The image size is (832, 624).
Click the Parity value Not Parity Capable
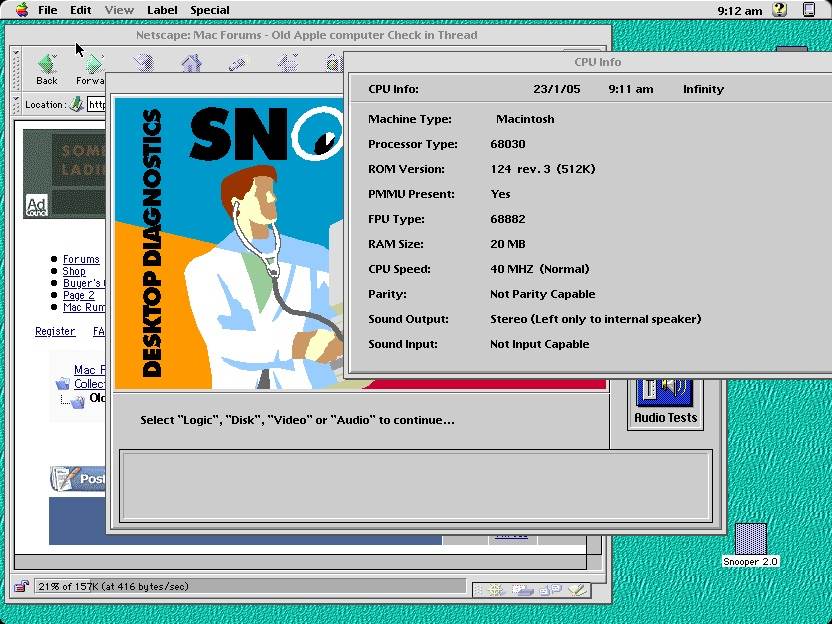click(x=542, y=294)
